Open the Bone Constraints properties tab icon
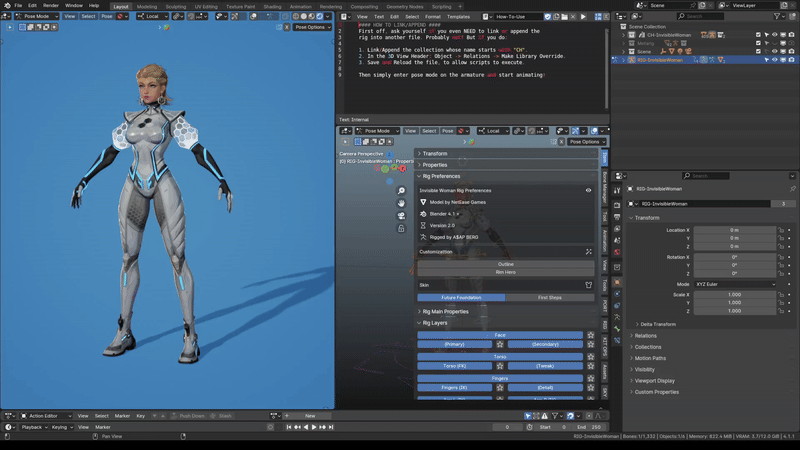Image resolution: width=800 pixels, height=450 pixels. pyautogui.click(x=617, y=340)
